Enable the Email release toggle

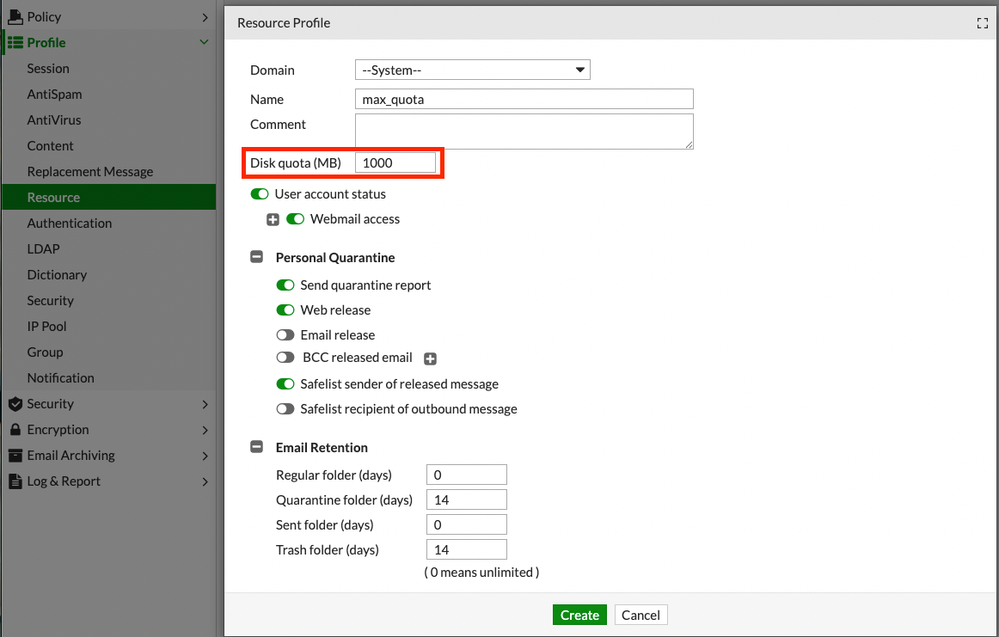tap(285, 335)
